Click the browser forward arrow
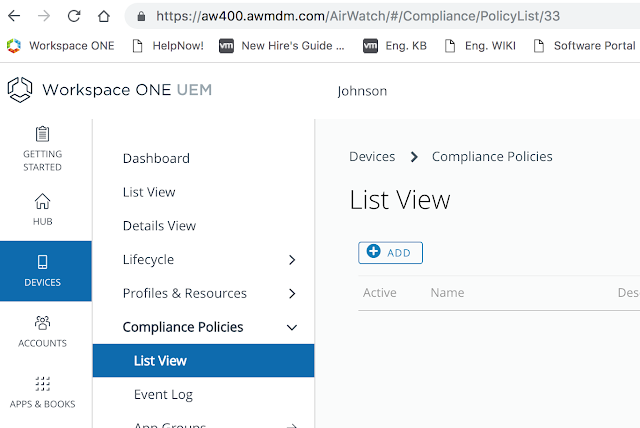 tap(42, 16)
